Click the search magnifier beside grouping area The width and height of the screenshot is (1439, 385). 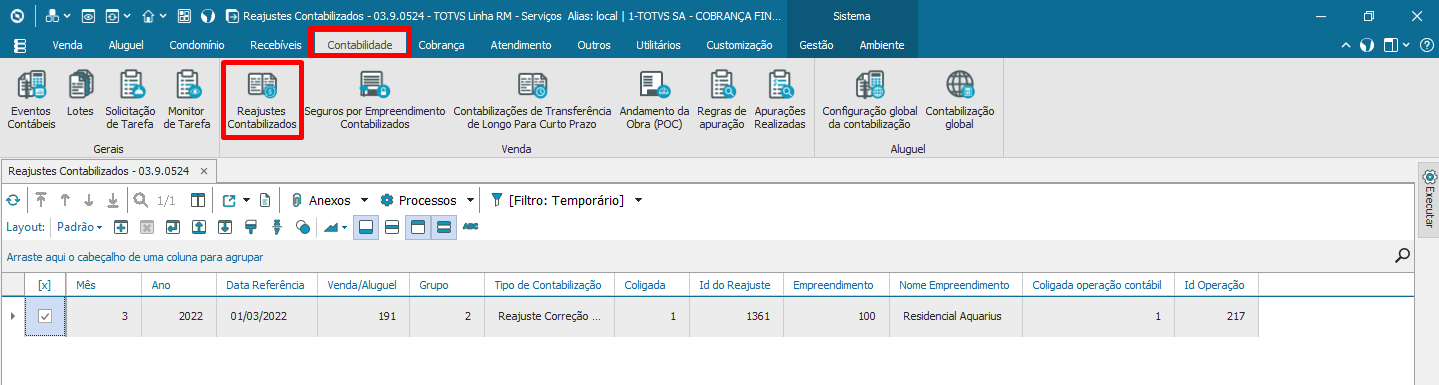[1403, 256]
